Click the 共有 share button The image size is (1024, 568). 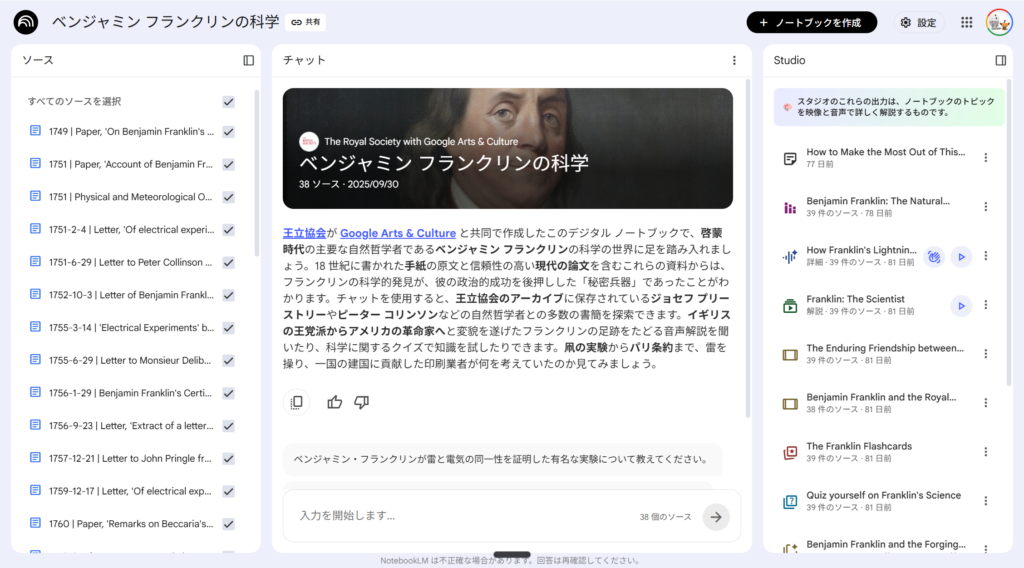(x=306, y=22)
